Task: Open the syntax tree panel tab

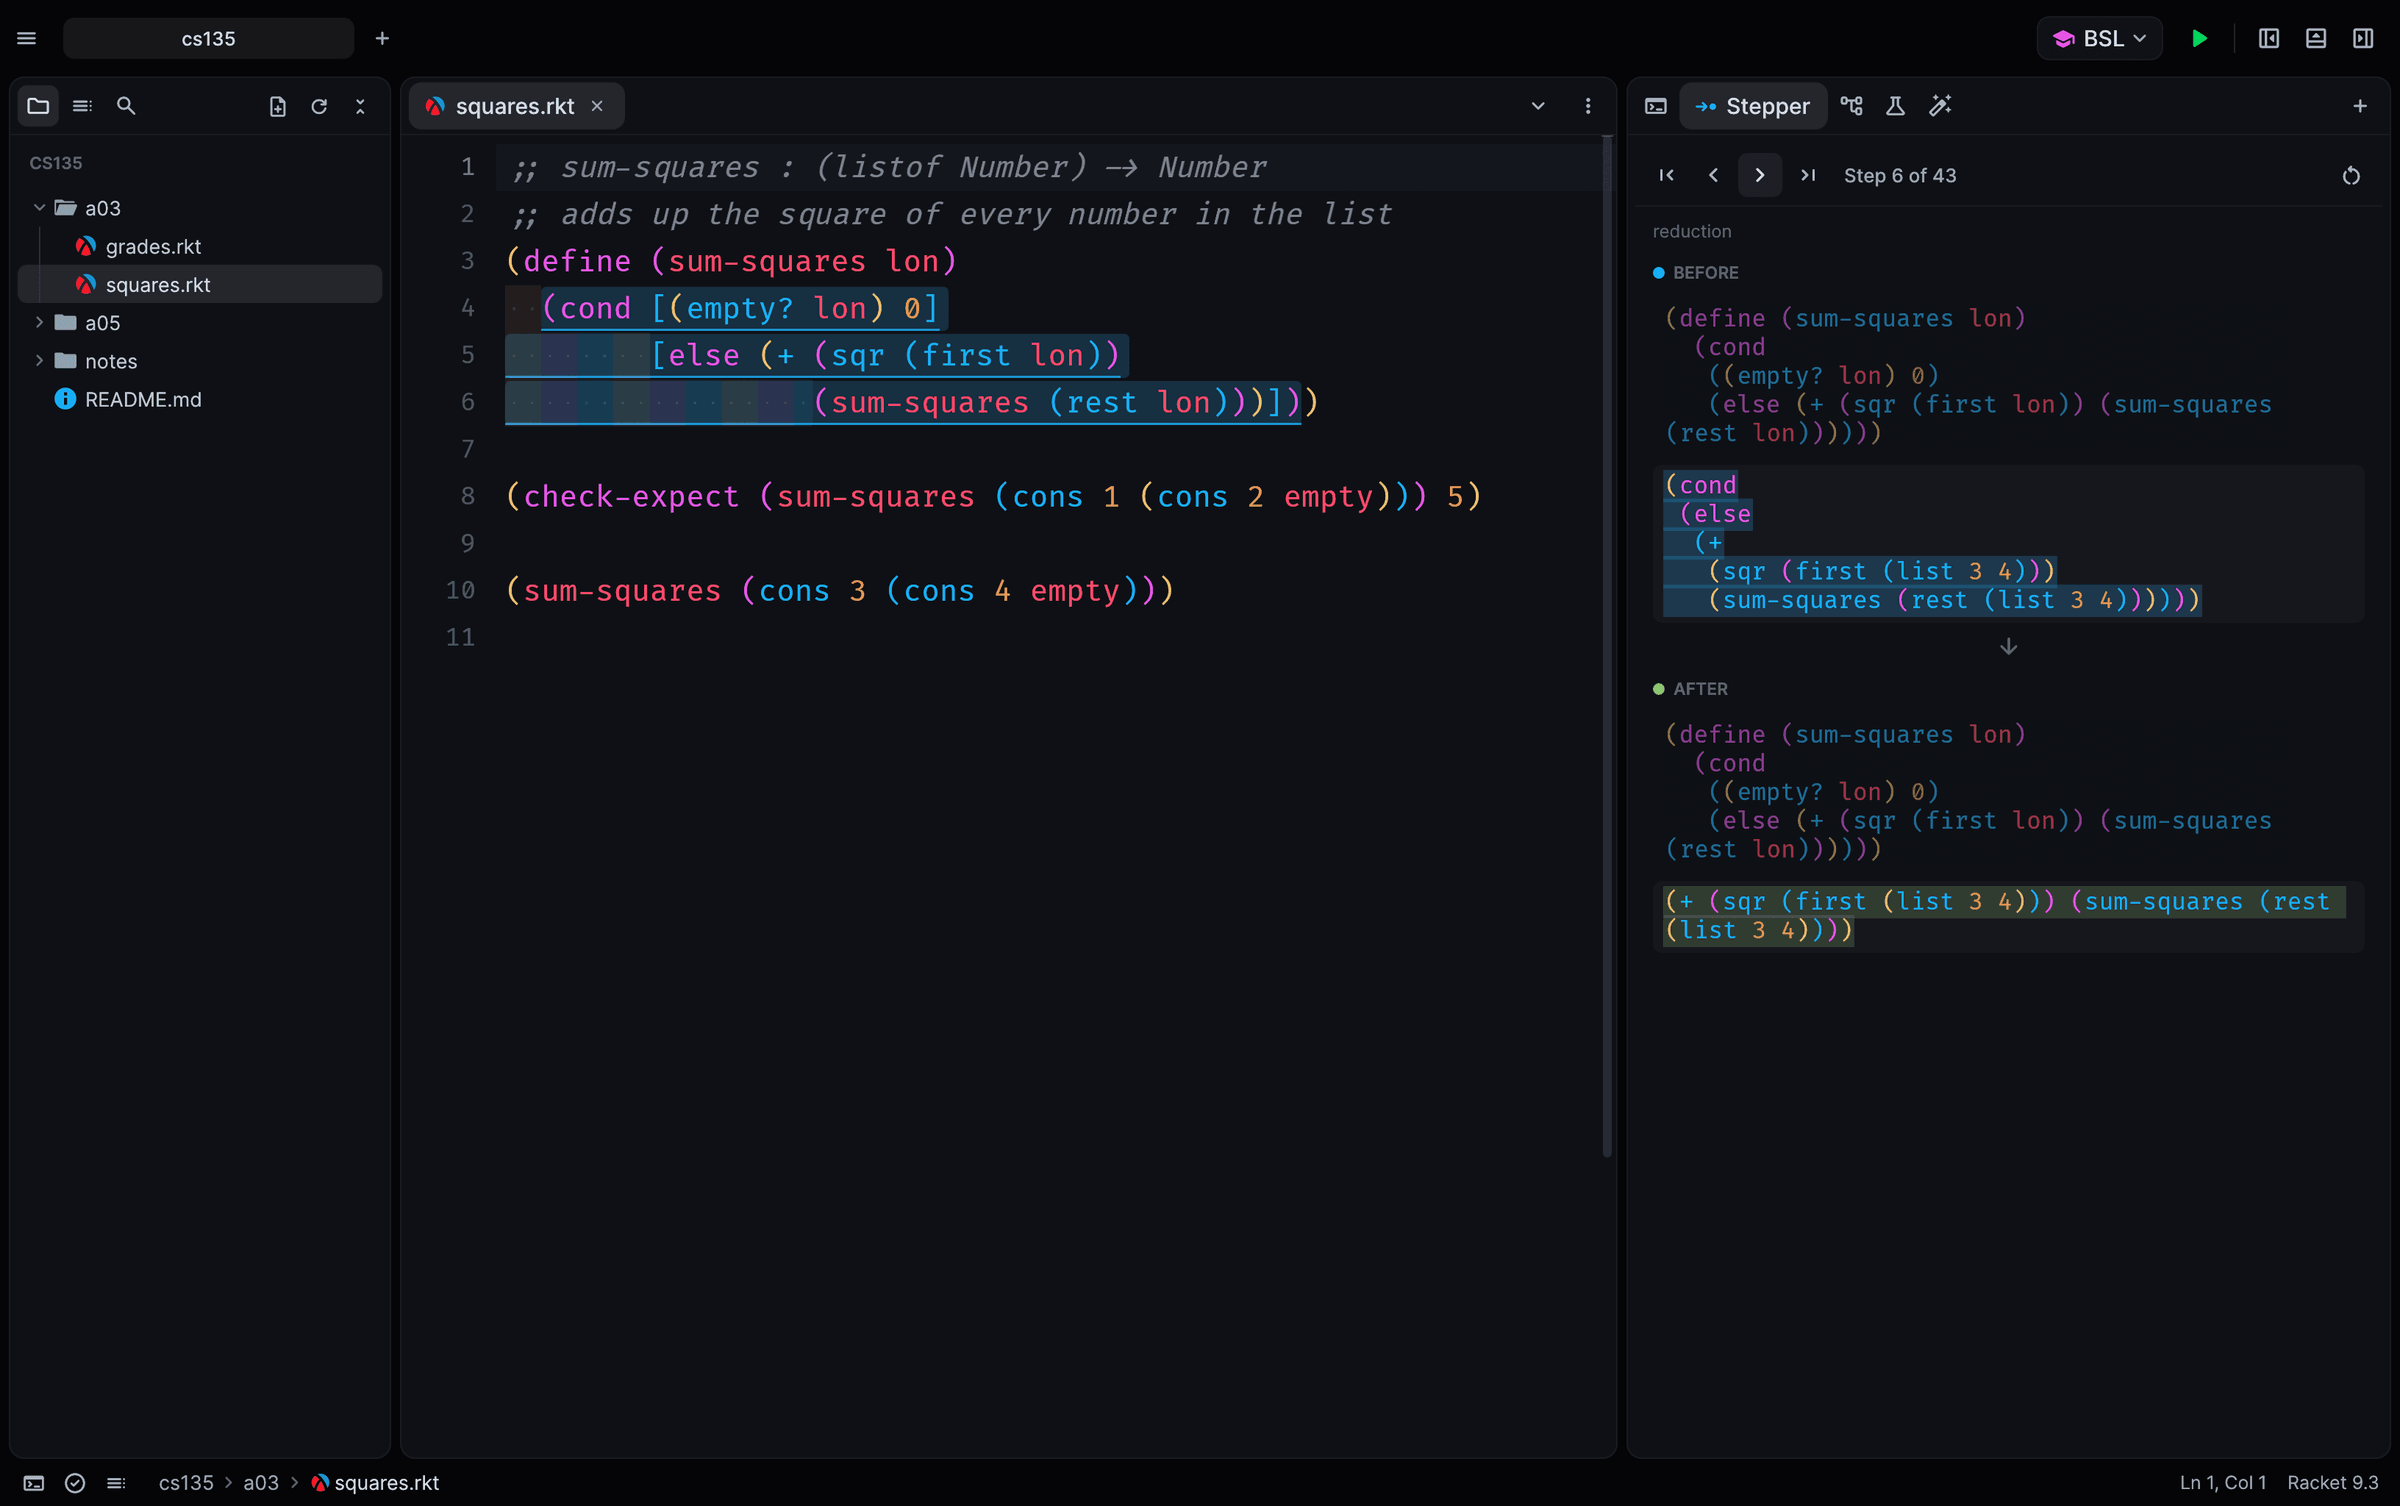Action: (x=1852, y=106)
